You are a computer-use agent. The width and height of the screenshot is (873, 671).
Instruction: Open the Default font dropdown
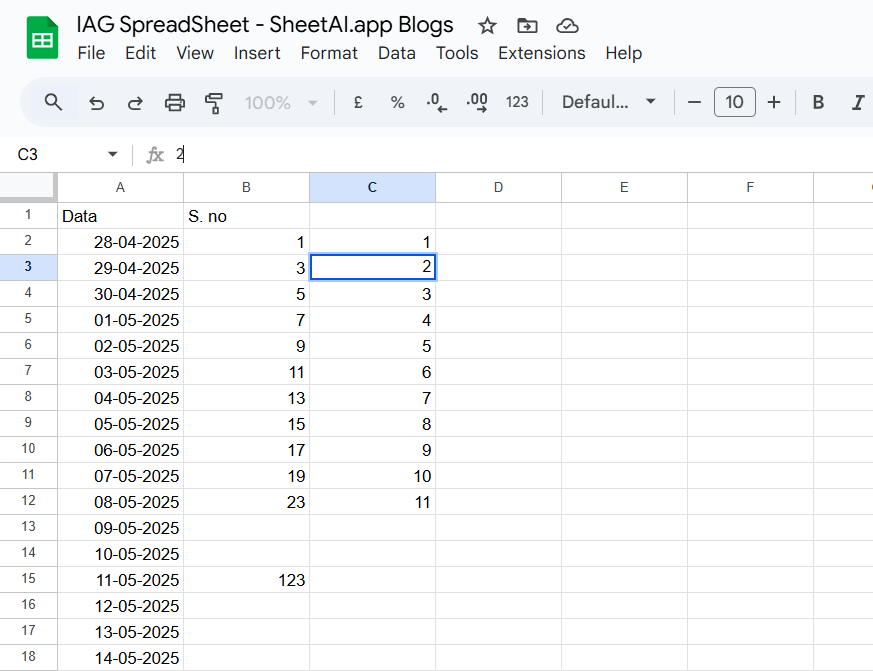[609, 102]
